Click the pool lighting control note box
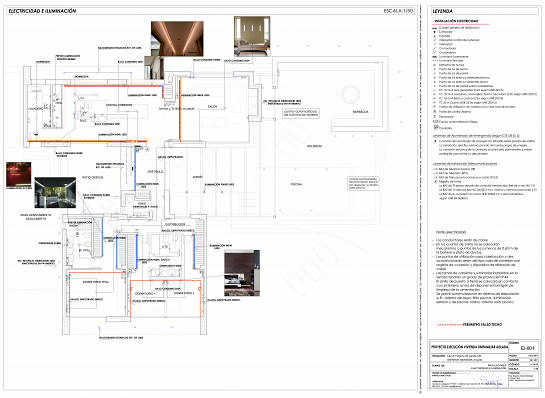The width and height of the screenshot is (545, 398). point(364,183)
